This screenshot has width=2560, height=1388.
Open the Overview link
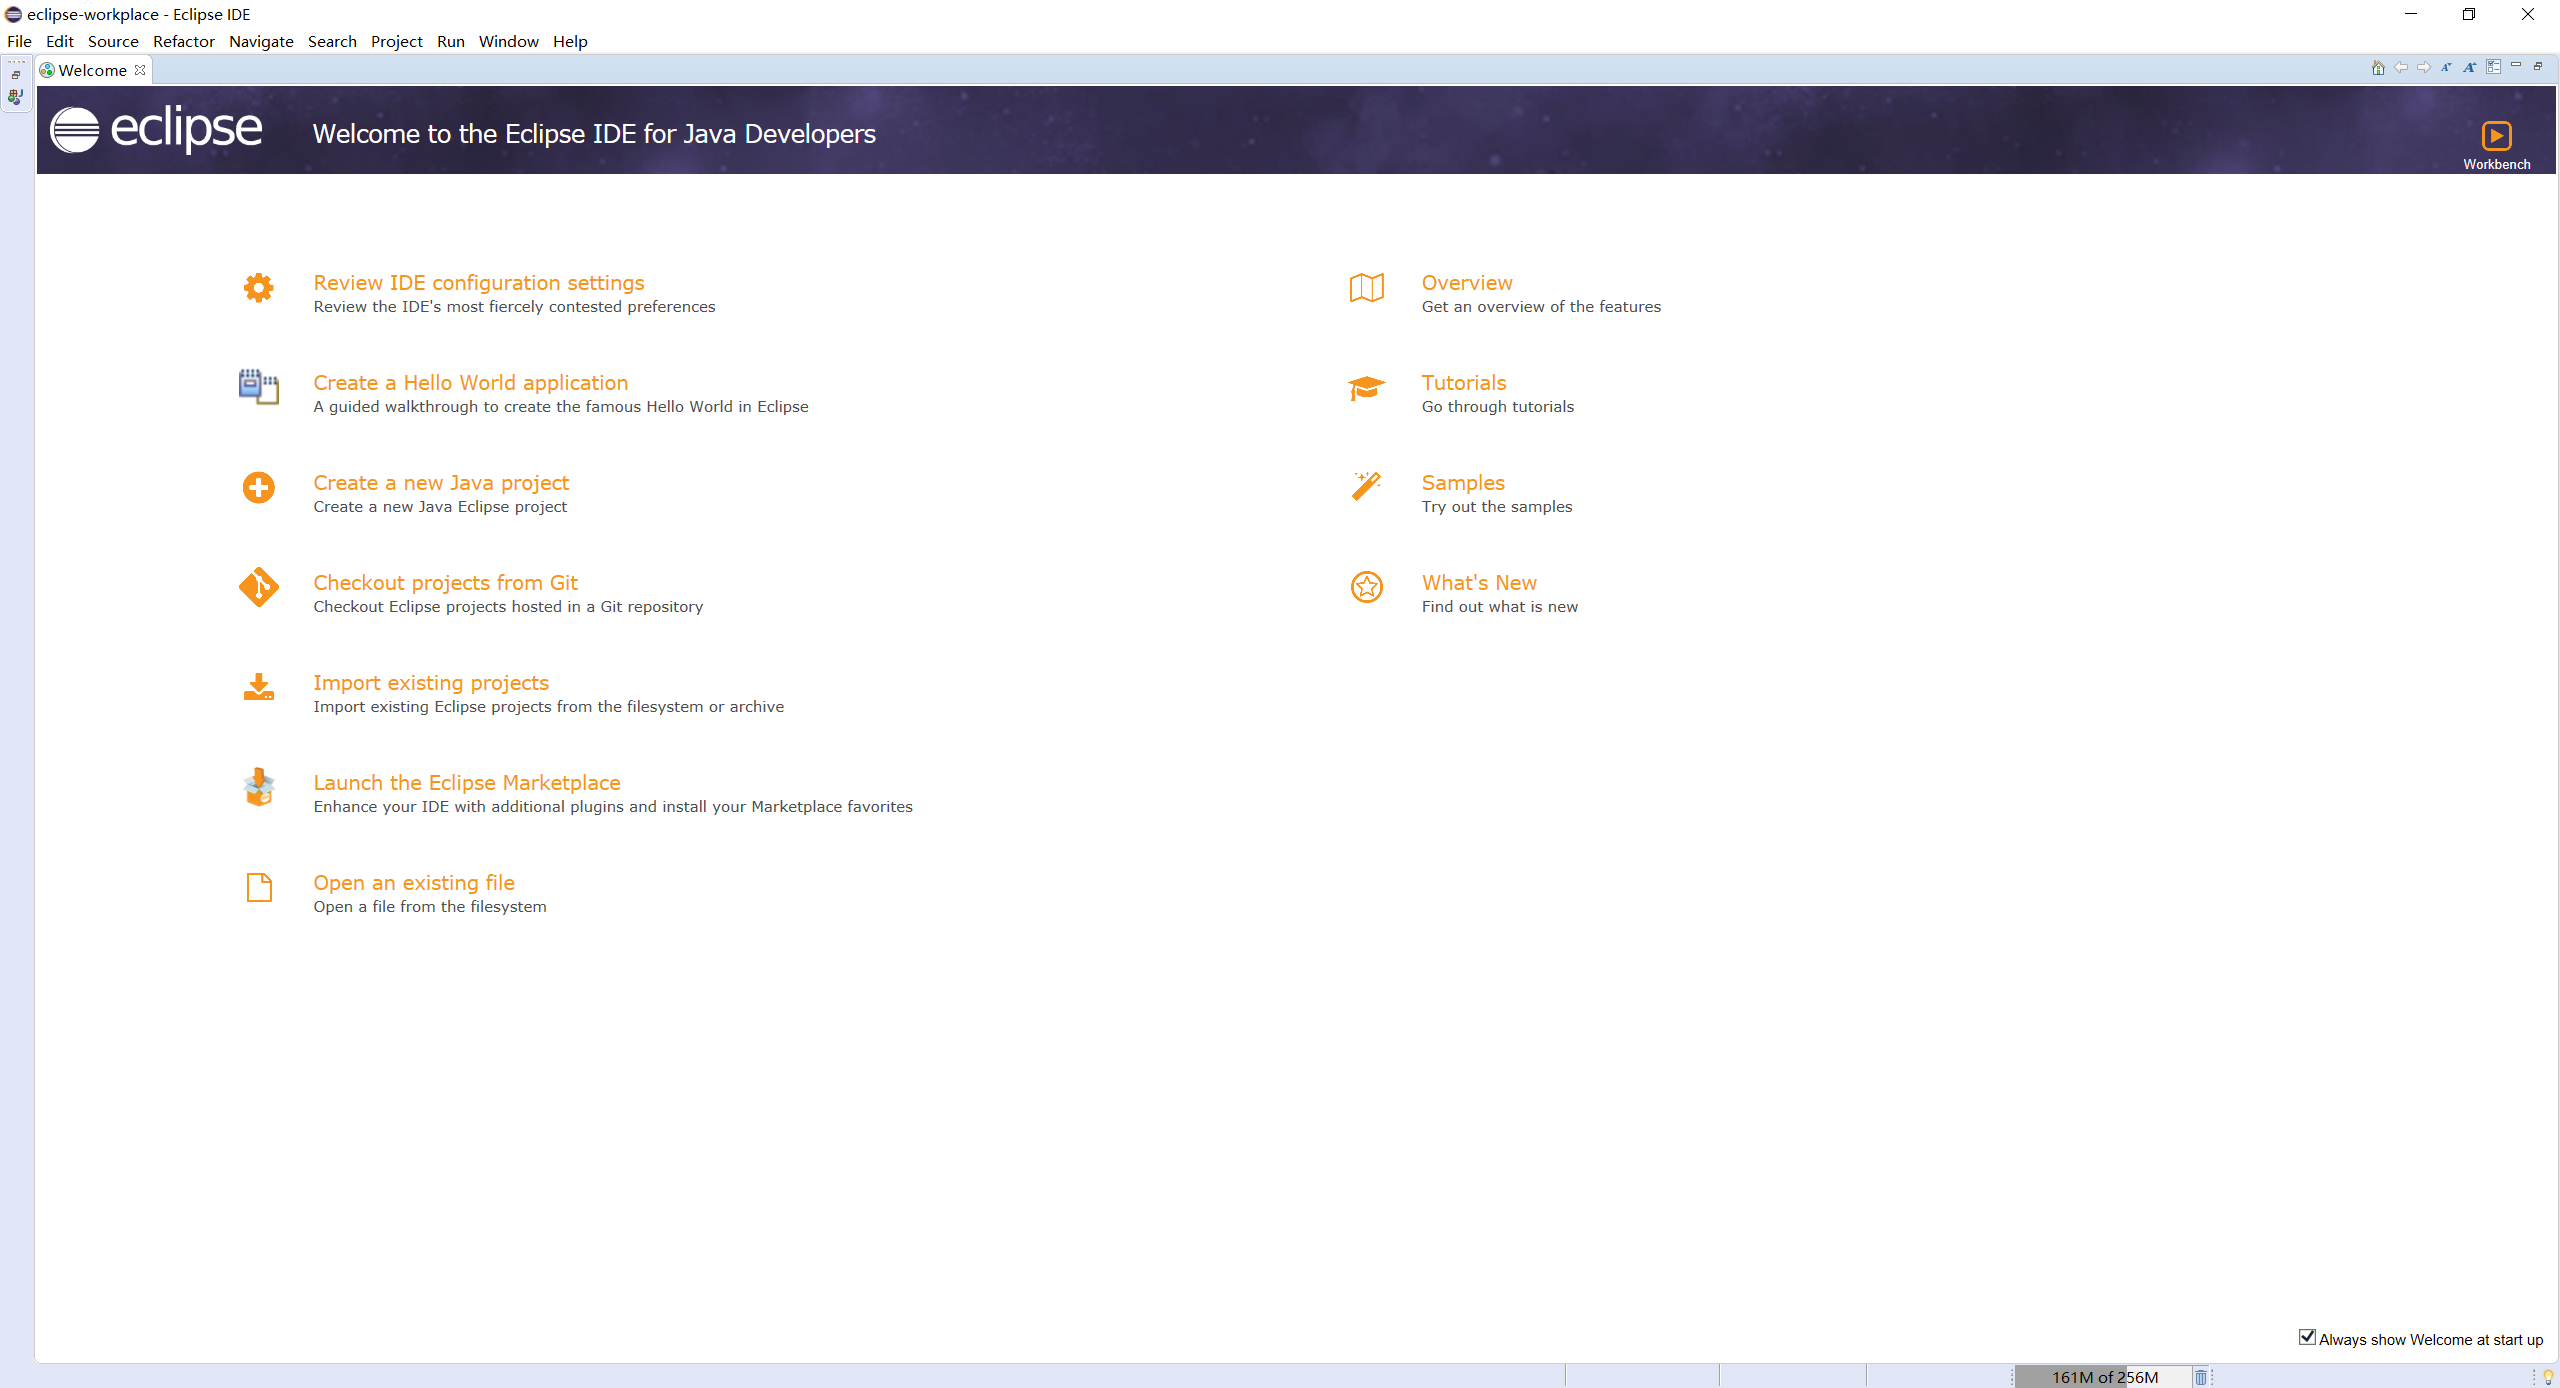[1467, 283]
